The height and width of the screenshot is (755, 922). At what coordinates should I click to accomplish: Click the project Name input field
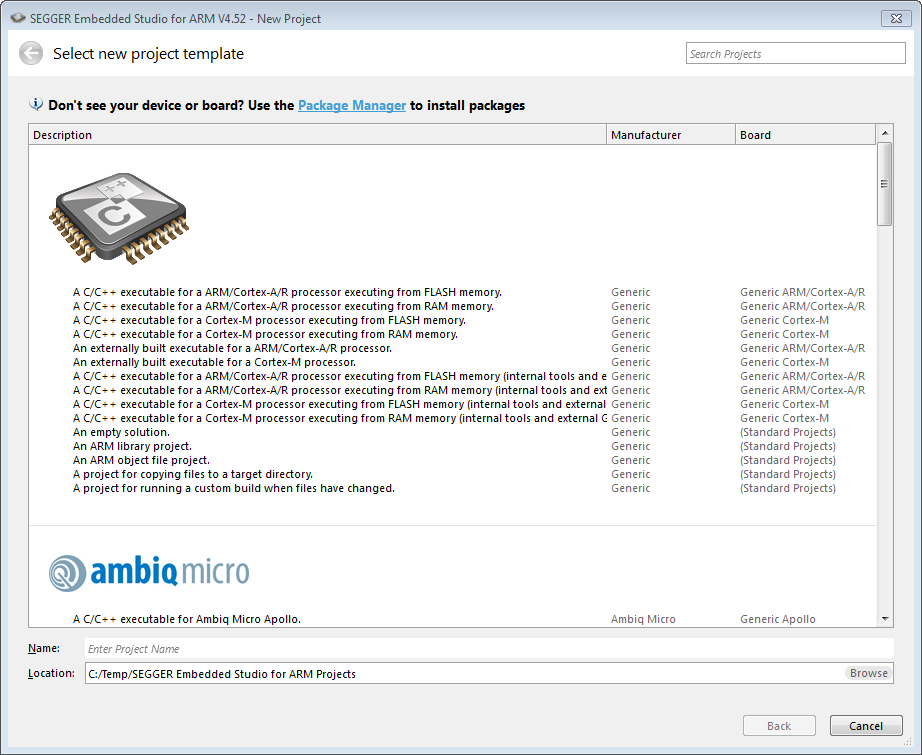tap(489, 649)
